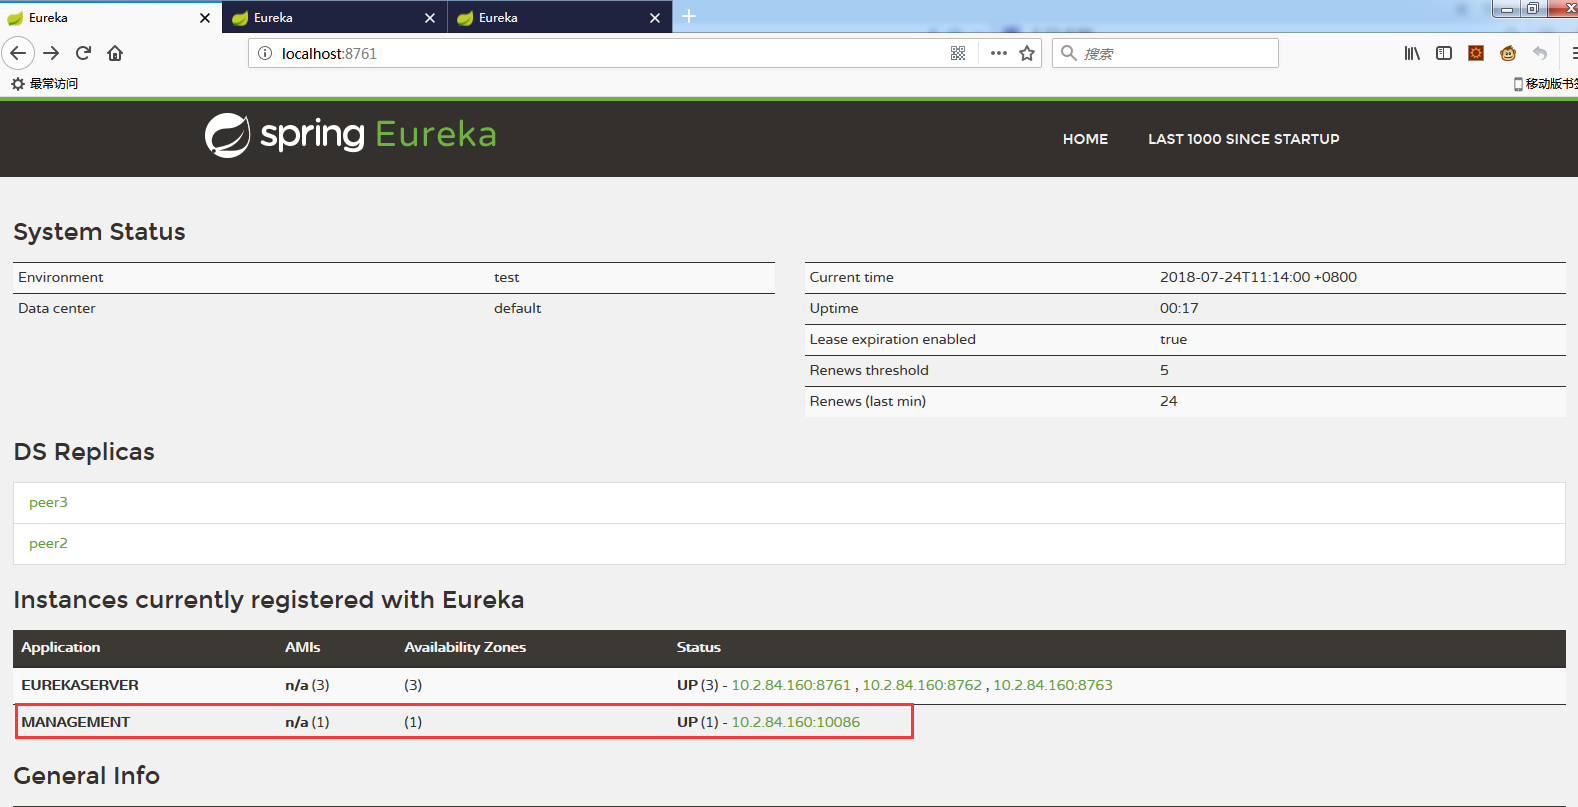Screen dimensions: 1578x807
Task: Open the library bookshelf icon
Action: 1412,53
